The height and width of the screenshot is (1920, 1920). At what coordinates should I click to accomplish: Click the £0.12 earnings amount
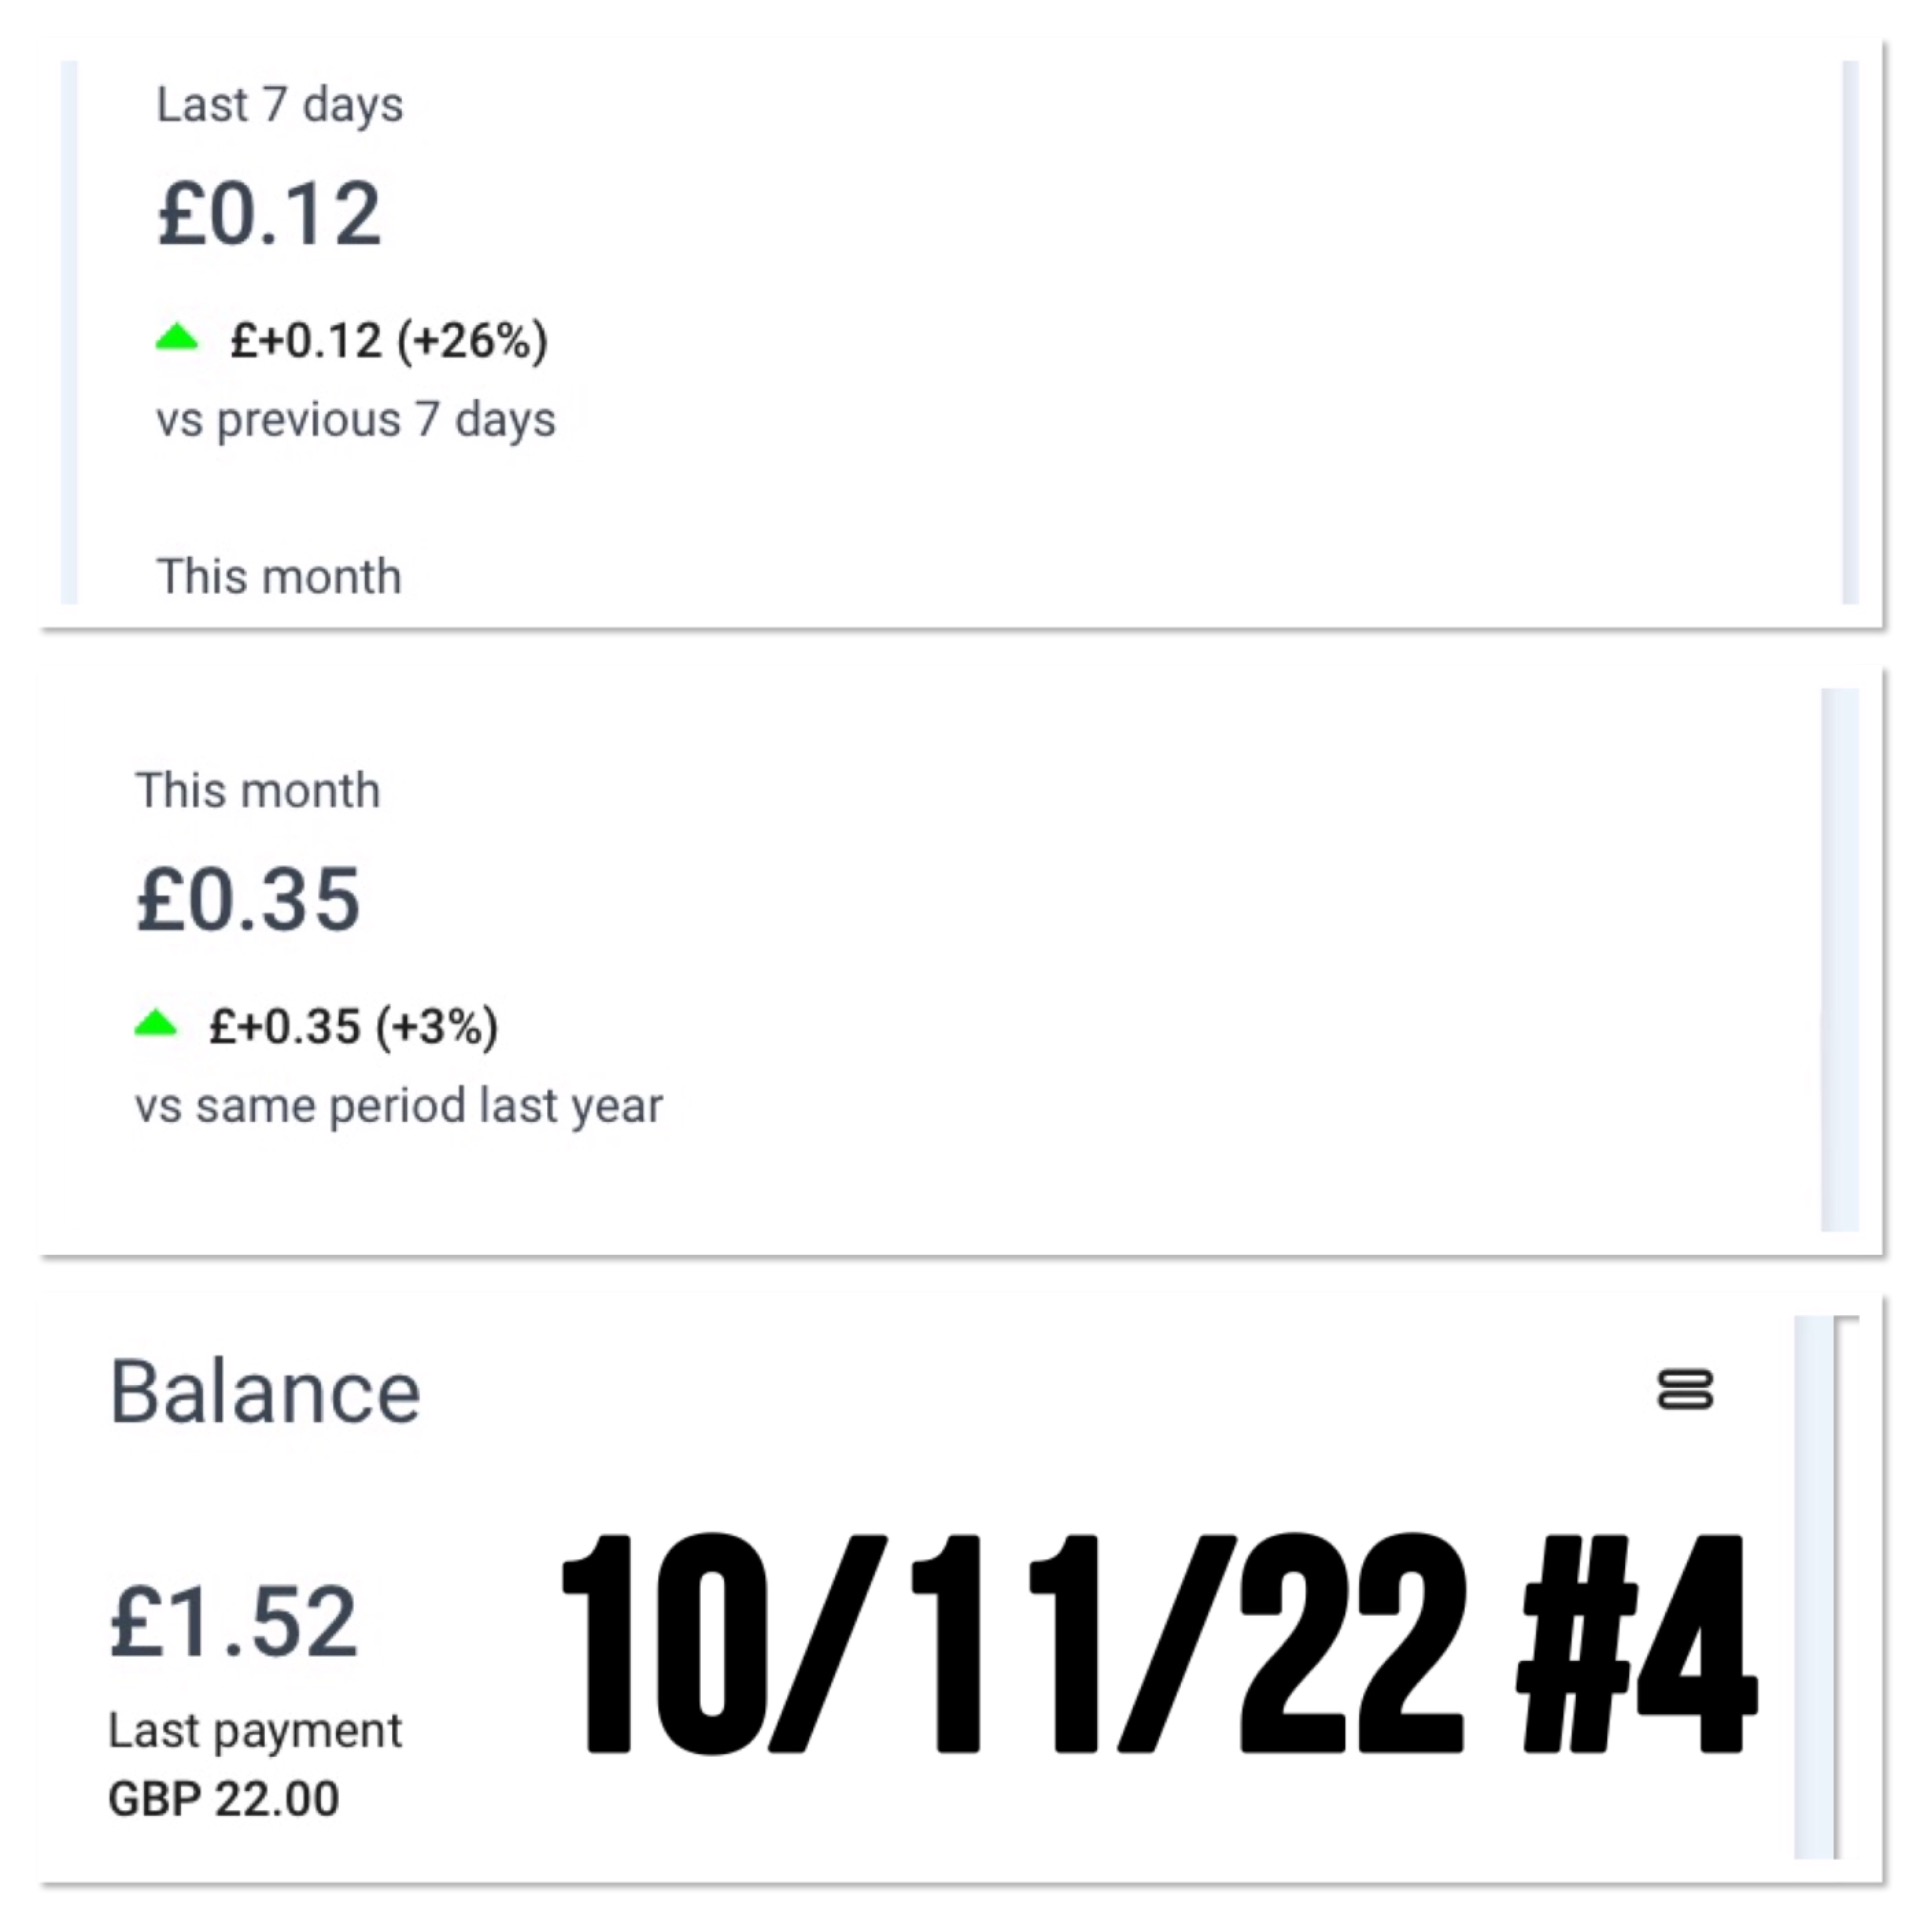[270, 213]
